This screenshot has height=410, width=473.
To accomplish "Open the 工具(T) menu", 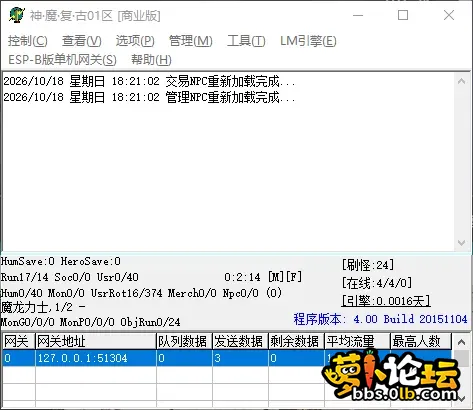I will (246, 41).
